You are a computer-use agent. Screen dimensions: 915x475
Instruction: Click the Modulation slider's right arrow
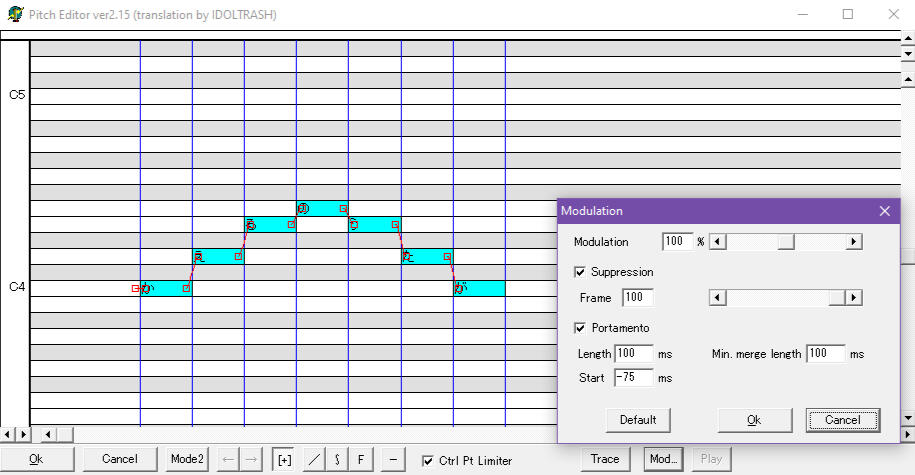click(x=853, y=242)
